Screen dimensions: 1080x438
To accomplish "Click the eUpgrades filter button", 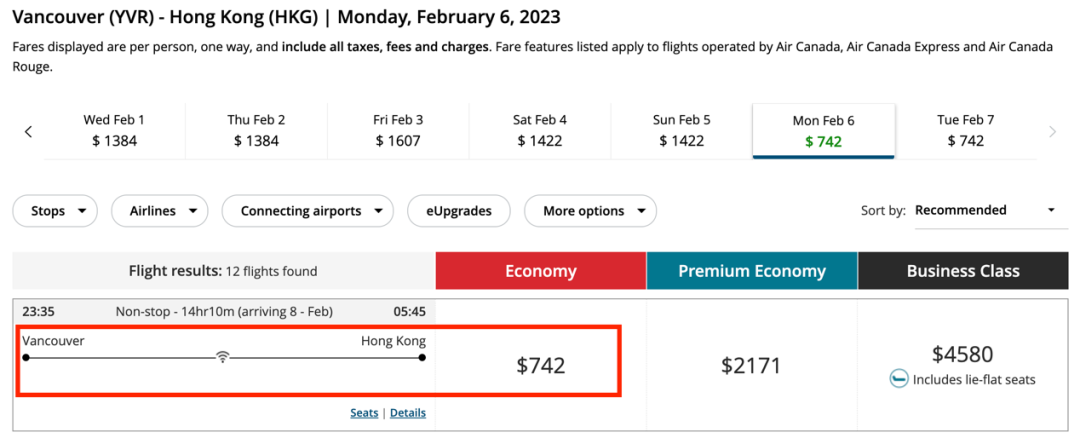I will click(x=458, y=211).
